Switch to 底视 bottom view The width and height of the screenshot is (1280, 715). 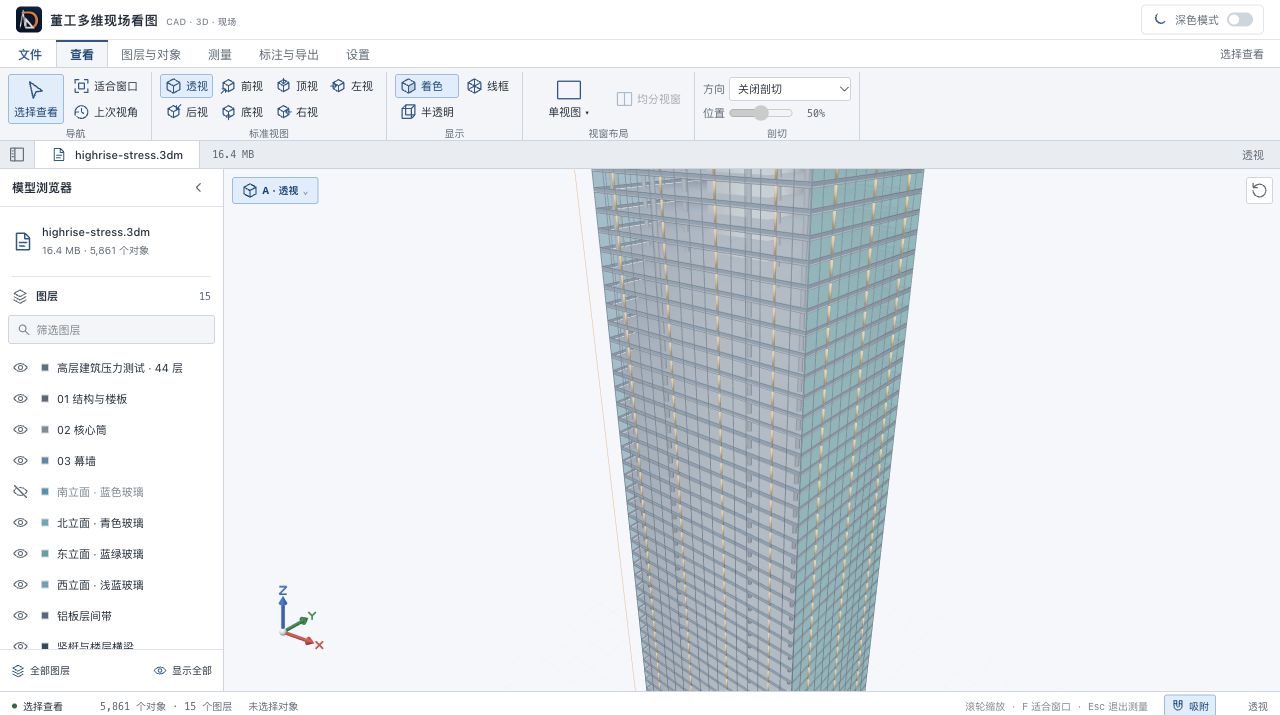coord(242,112)
